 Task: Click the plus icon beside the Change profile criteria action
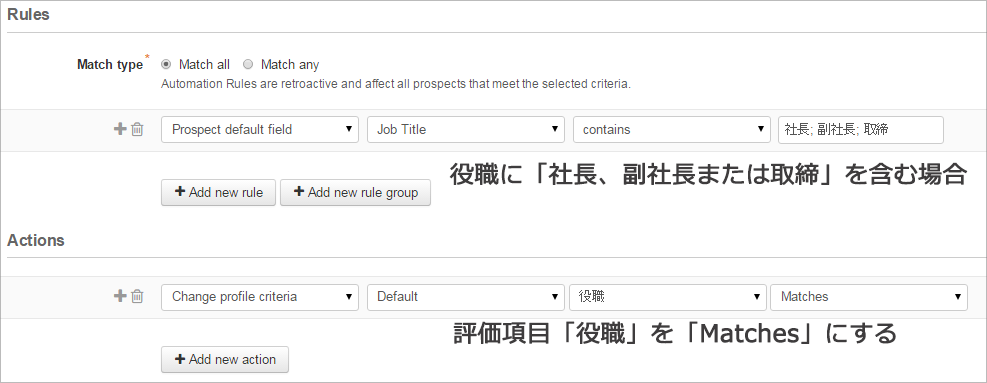pos(120,296)
